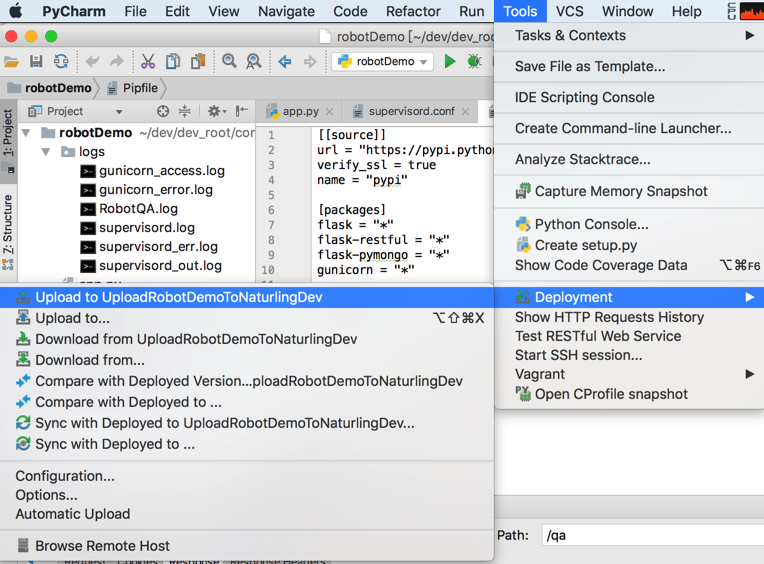Choose Sync with Deployed to UploadRobotDemoToNaturlingDev
The height and width of the screenshot is (564, 764).
(x=247, y=423)
